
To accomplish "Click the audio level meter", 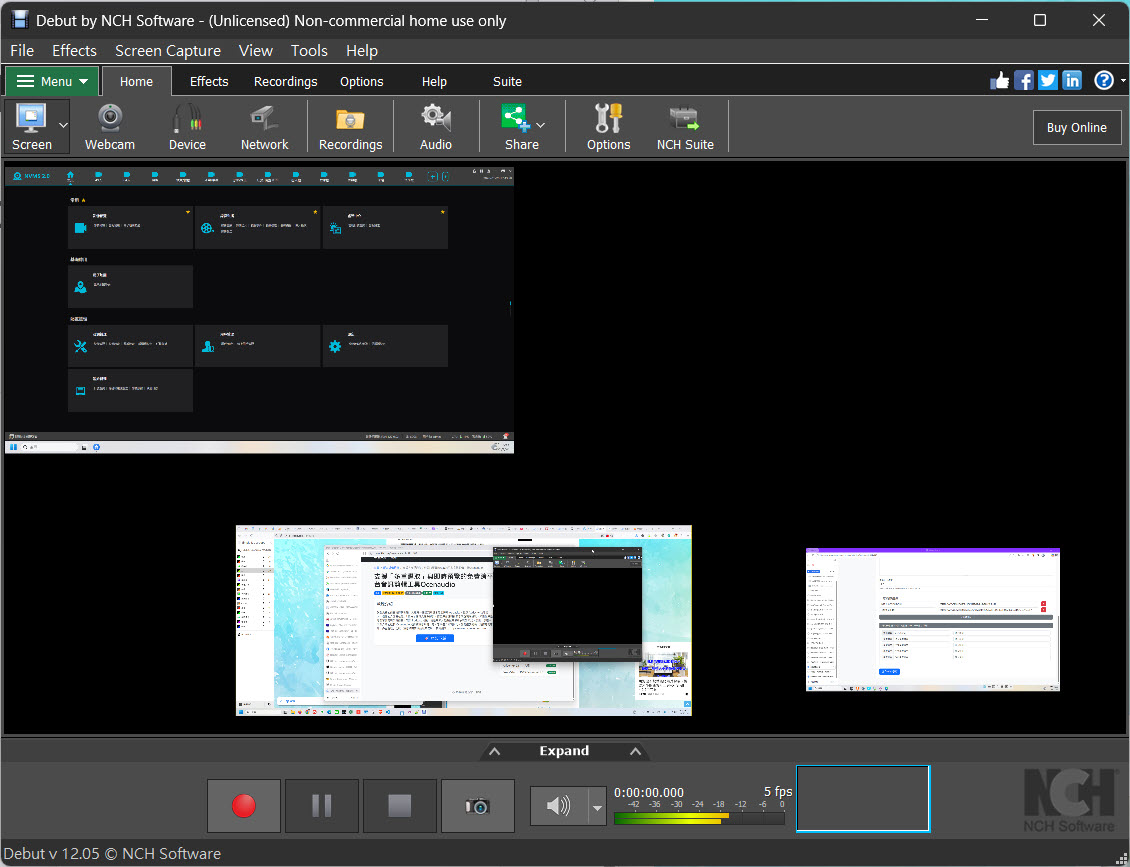I will (x=698, y=817).
